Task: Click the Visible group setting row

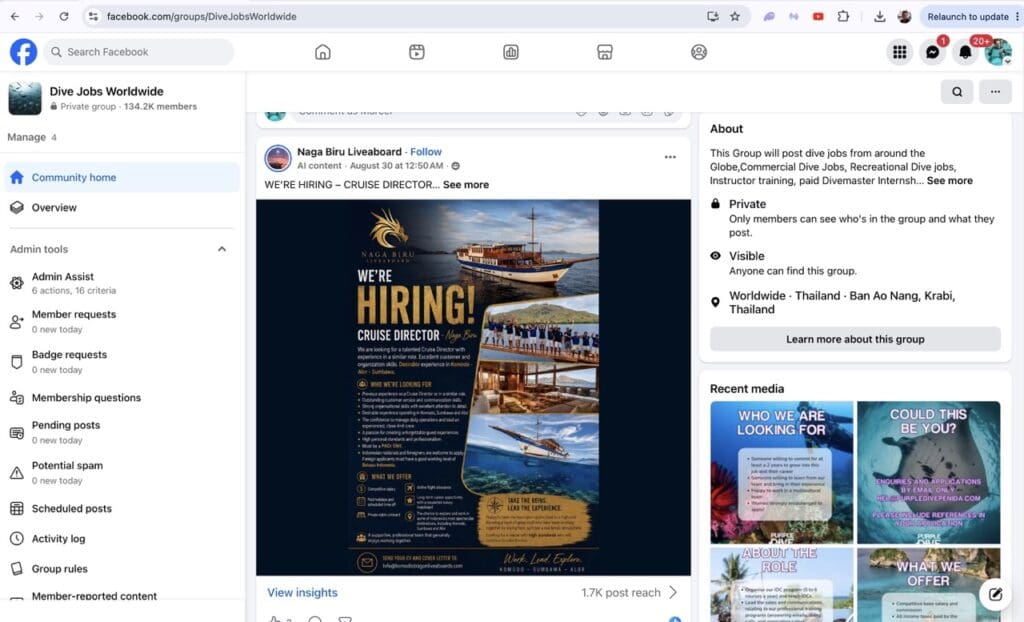Action: click(x=855, y=263)
